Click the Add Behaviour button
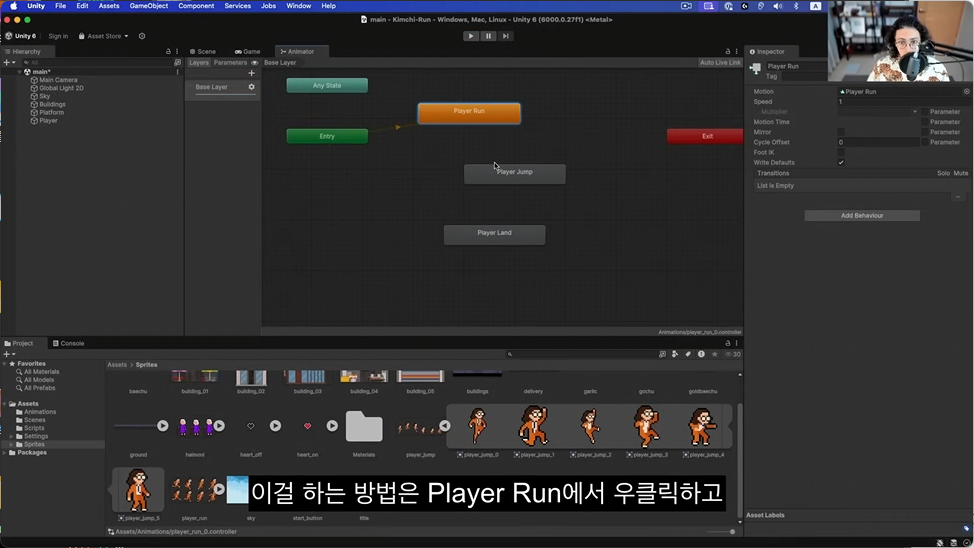This screenshot has width=974, height=548. 862,216
